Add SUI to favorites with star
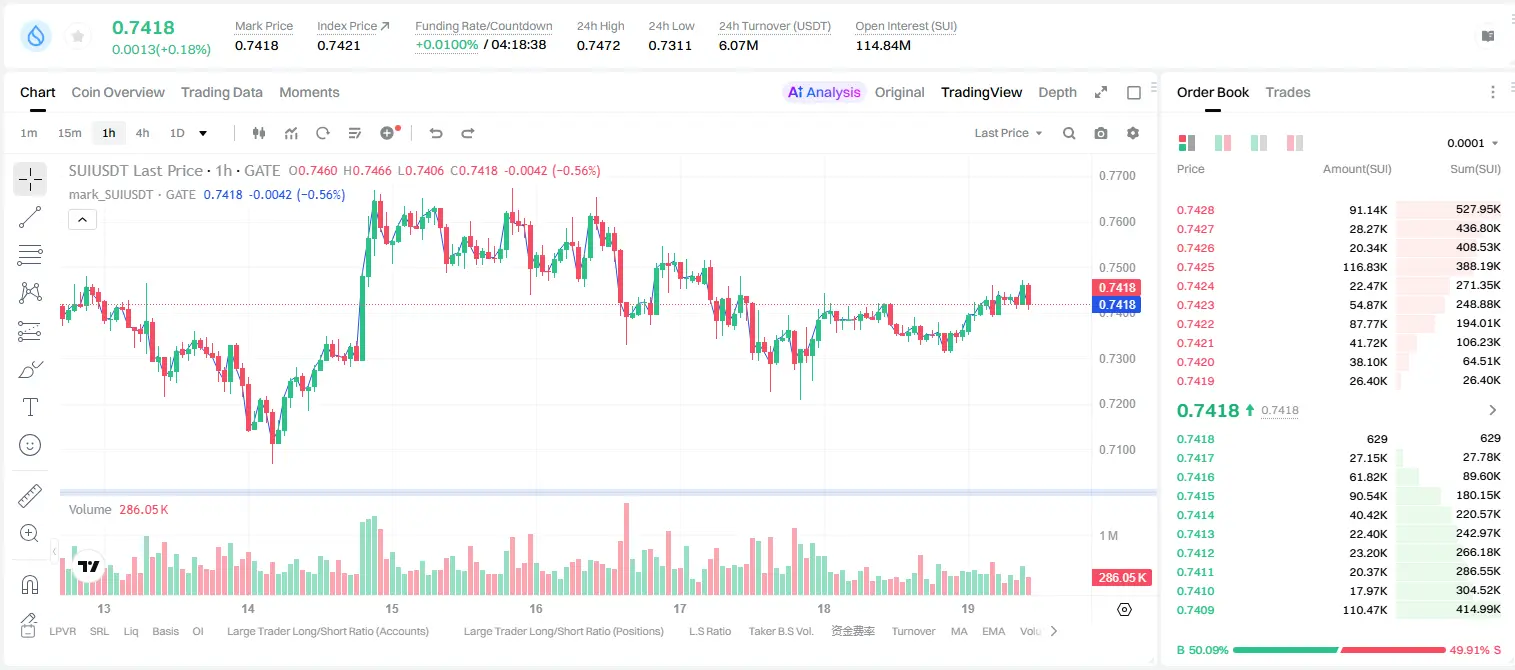The height and width of the screenshot is (670, 1515). [x=77, y=37]
